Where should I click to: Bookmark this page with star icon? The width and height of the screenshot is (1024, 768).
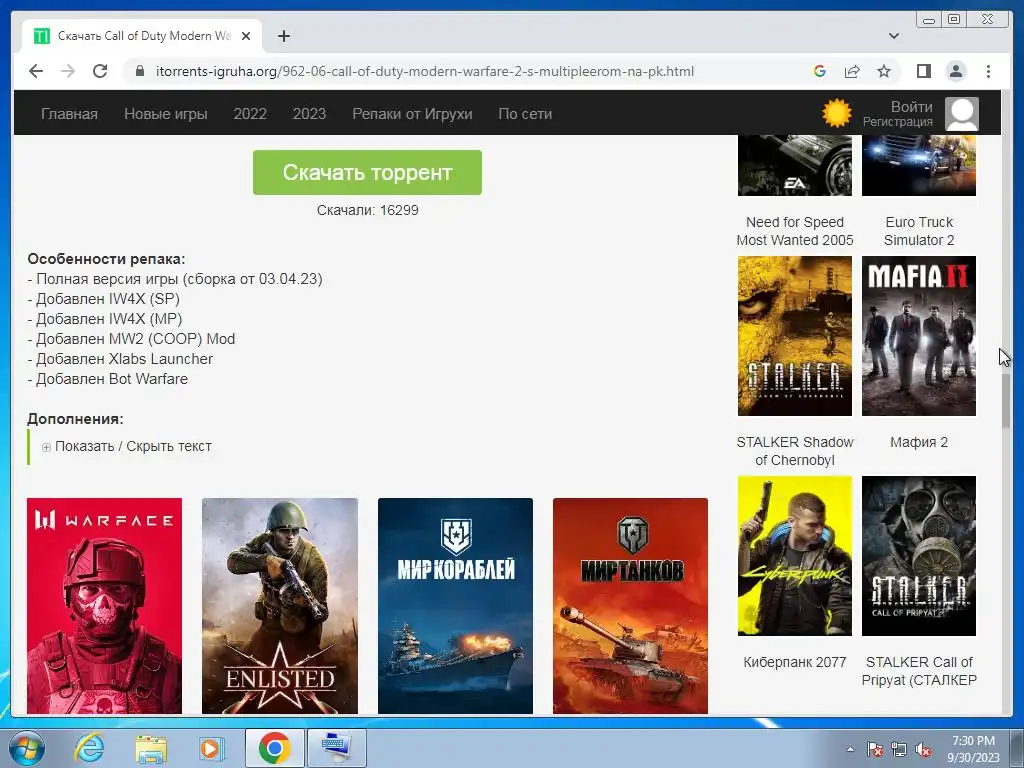point(884,71)
